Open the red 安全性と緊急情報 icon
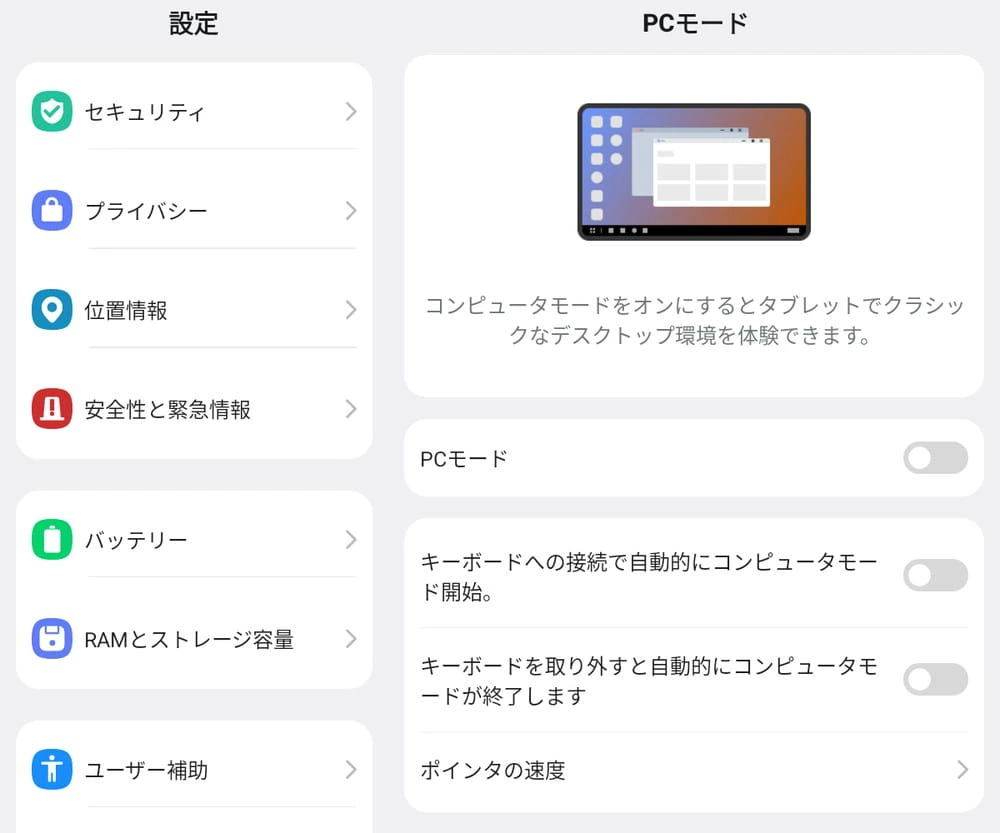 coord(52,409)
